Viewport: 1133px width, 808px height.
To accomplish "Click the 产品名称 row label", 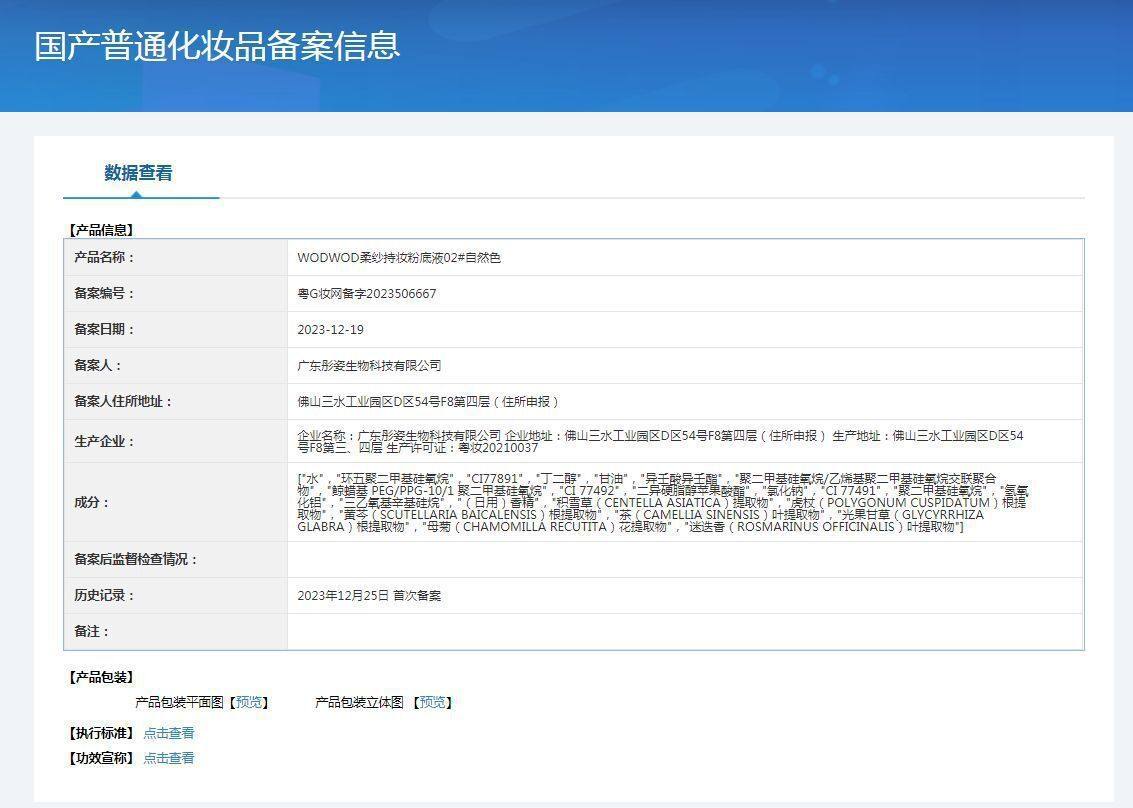I will 104,257.
